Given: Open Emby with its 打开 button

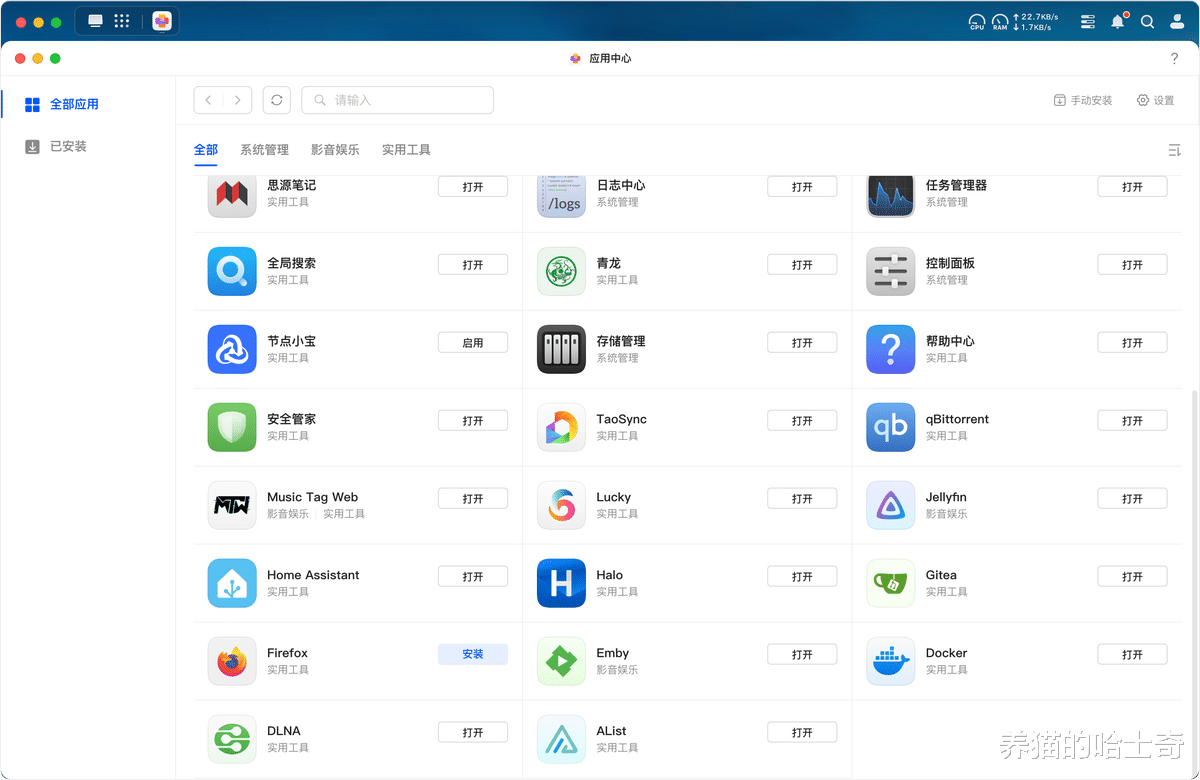Looking at the screenshot, I should coord(802,654).
